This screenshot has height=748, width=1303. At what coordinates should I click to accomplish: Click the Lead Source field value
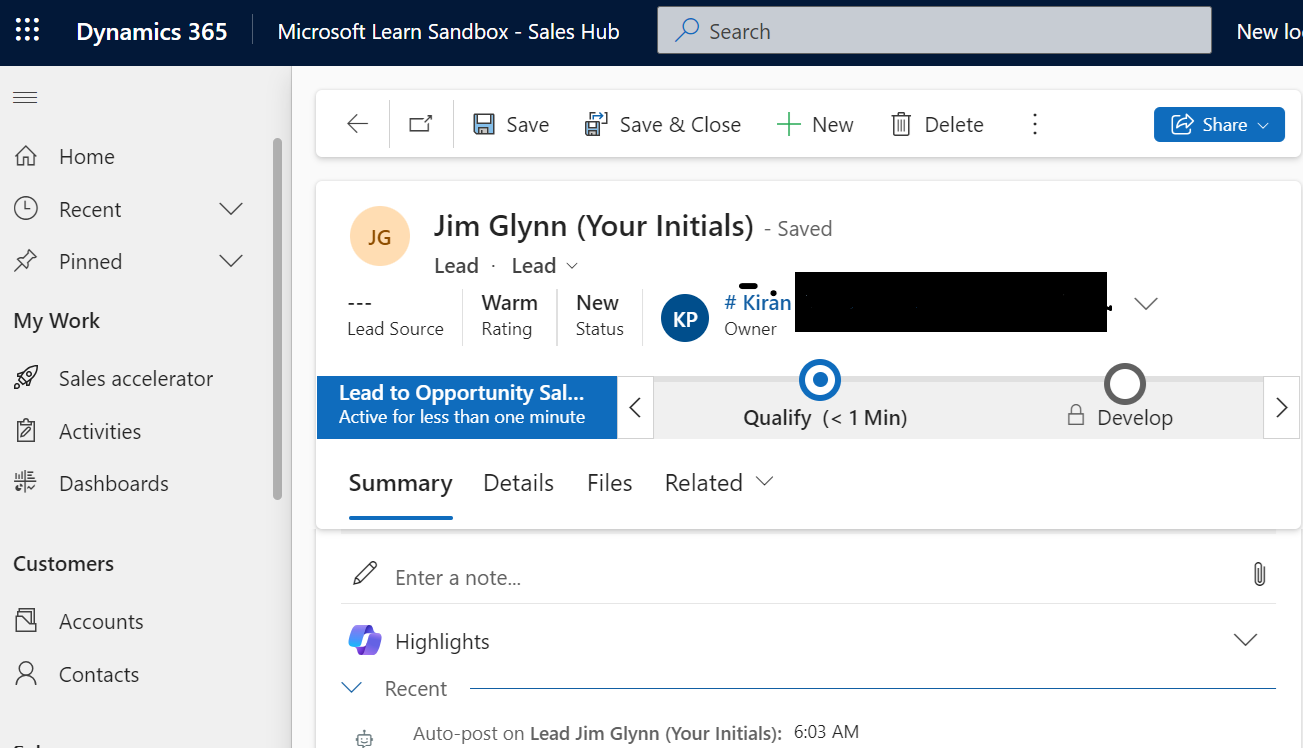tap(359, 302)
